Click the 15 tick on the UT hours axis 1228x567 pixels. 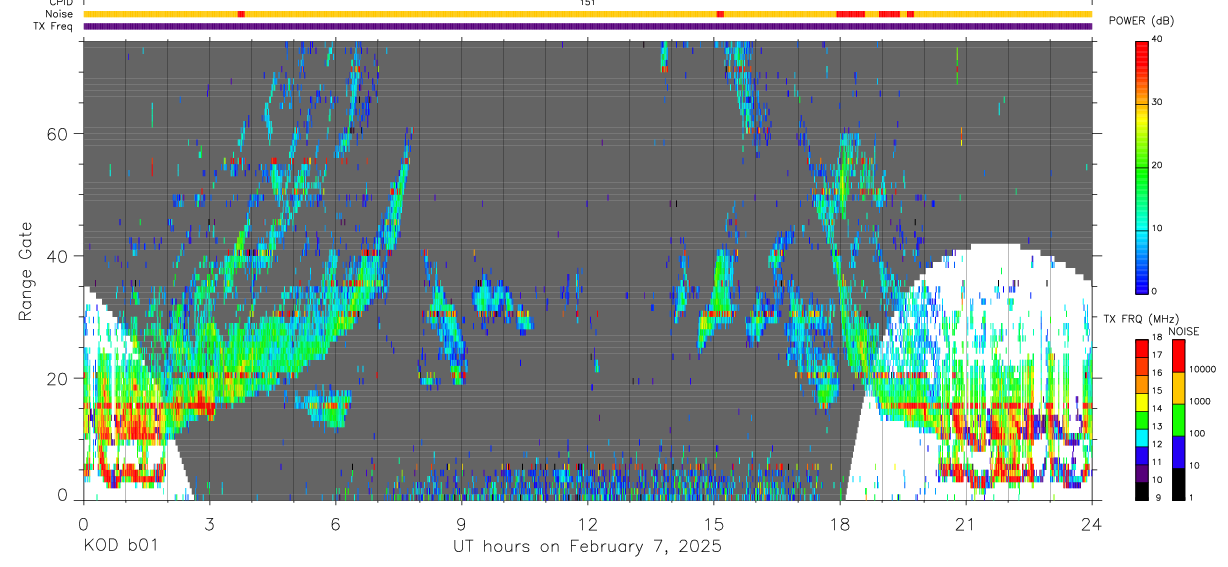tap(714, 523)
